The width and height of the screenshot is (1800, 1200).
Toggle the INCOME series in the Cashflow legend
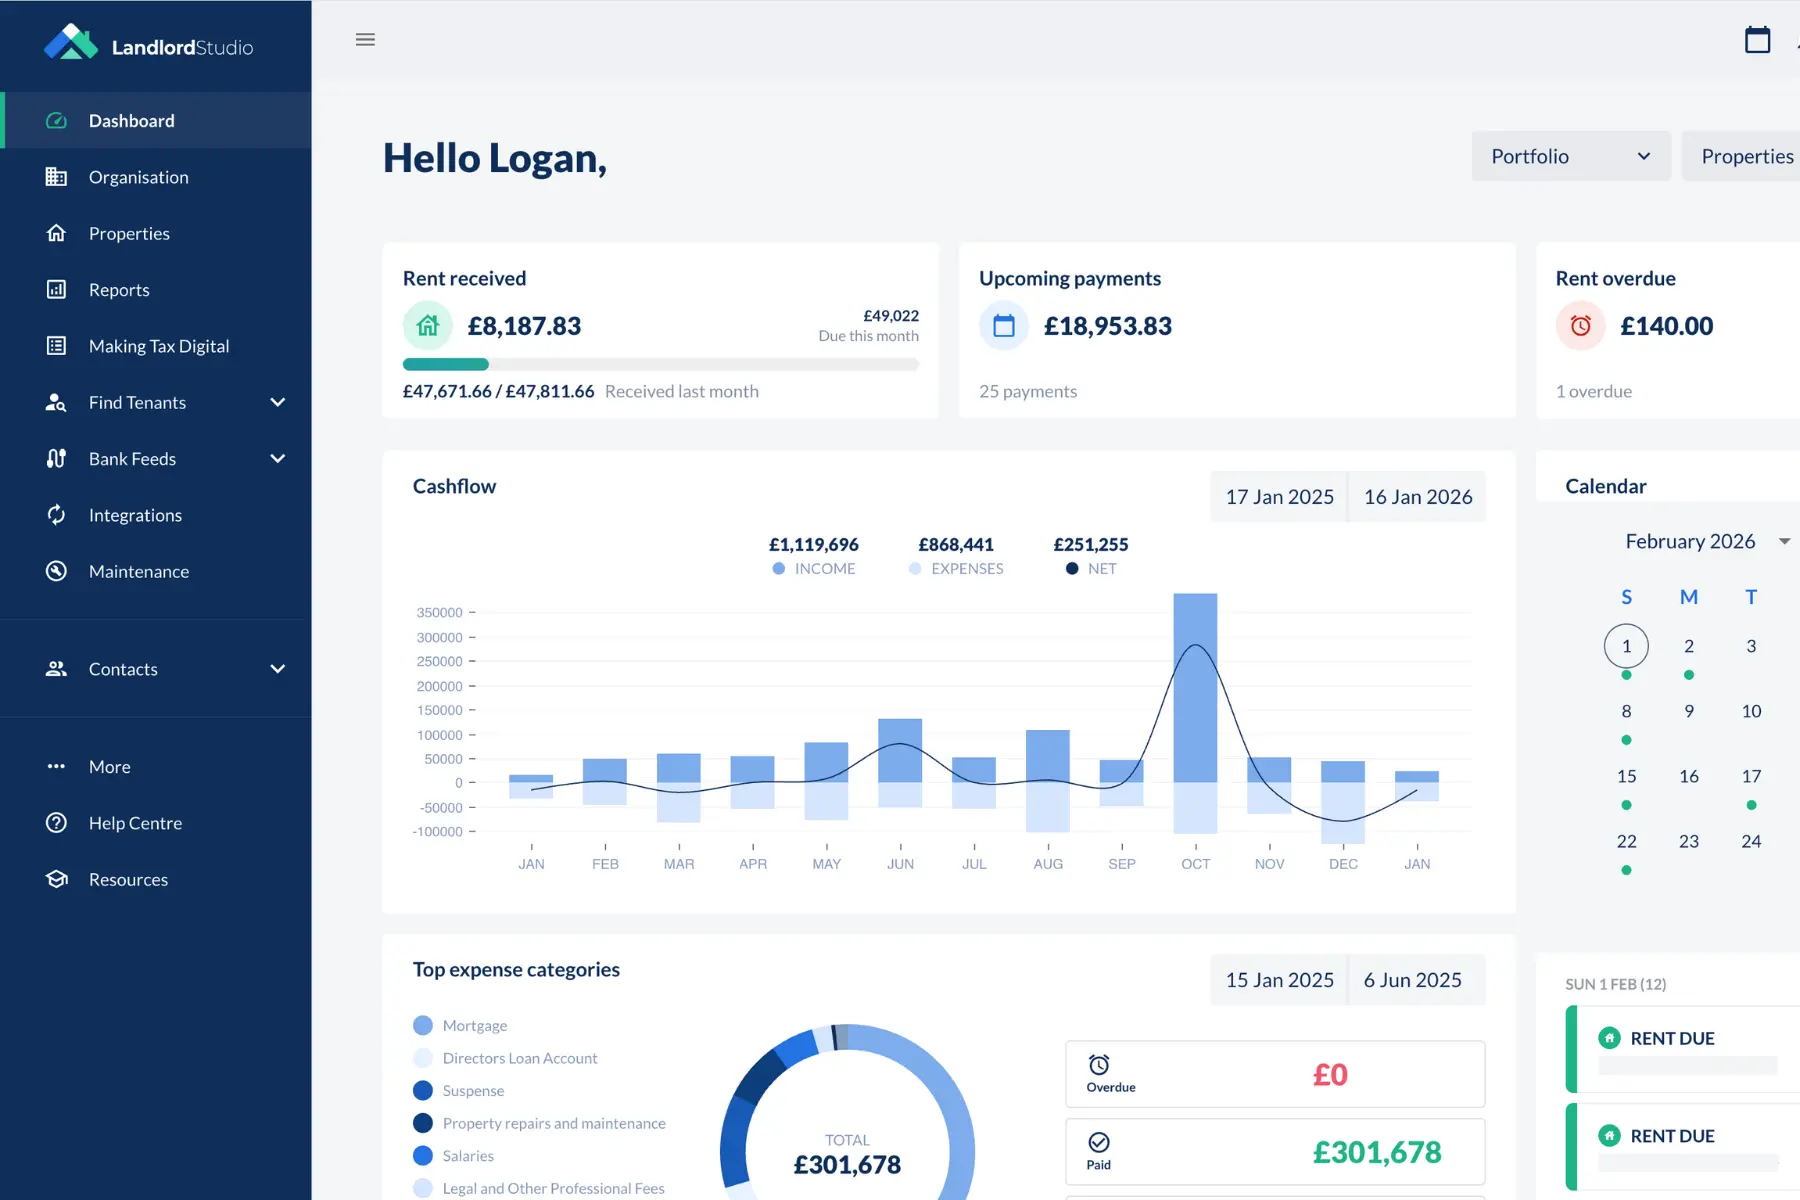pyautogui.click(x=814, y=568)
